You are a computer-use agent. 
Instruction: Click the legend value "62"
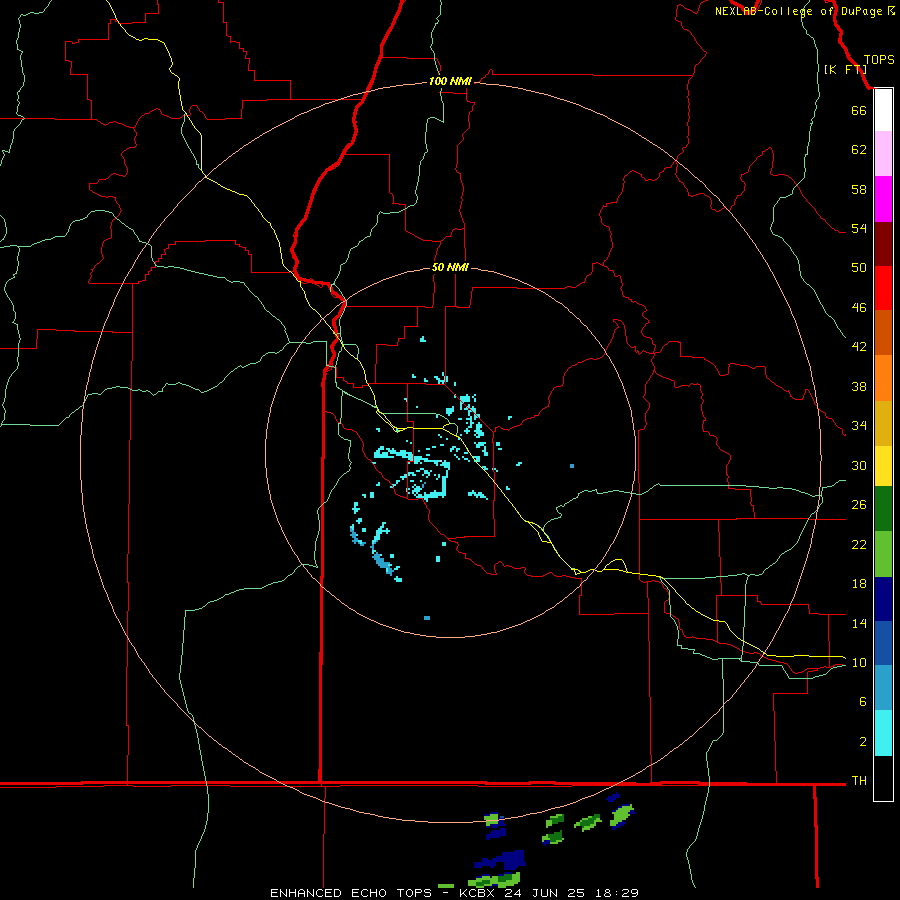[859, 150]
